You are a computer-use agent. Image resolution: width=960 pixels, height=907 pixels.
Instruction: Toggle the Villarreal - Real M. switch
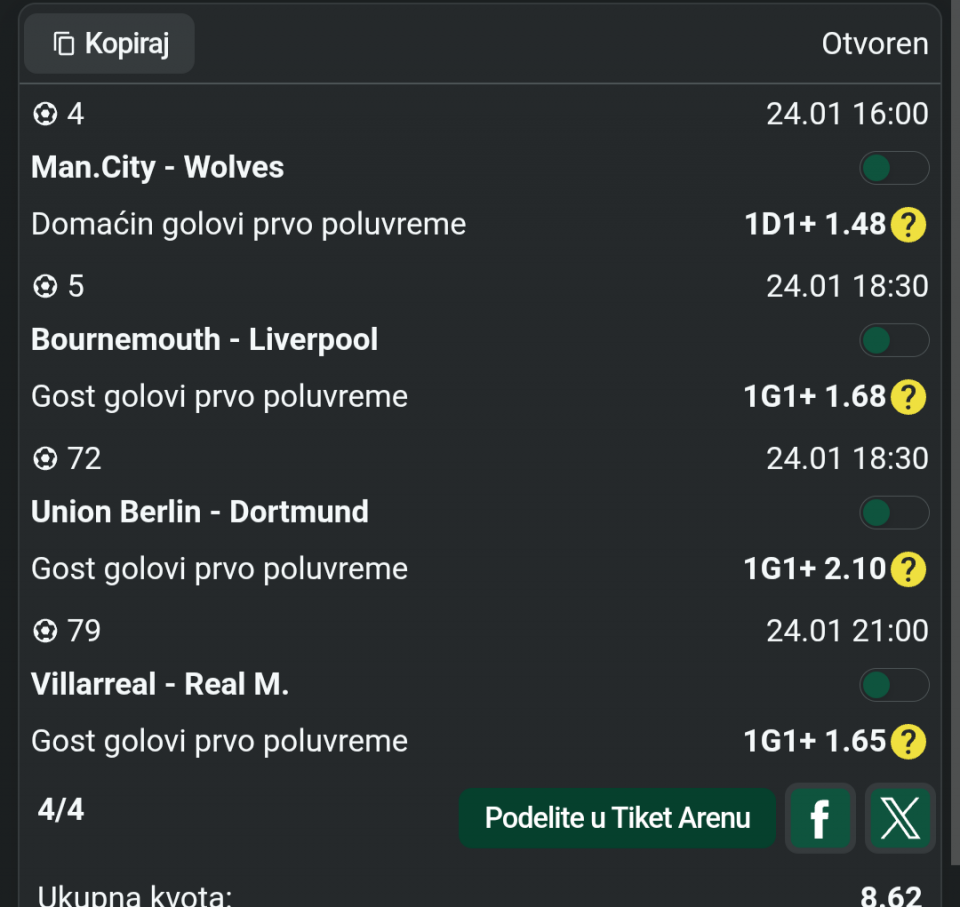click(894, 685)
